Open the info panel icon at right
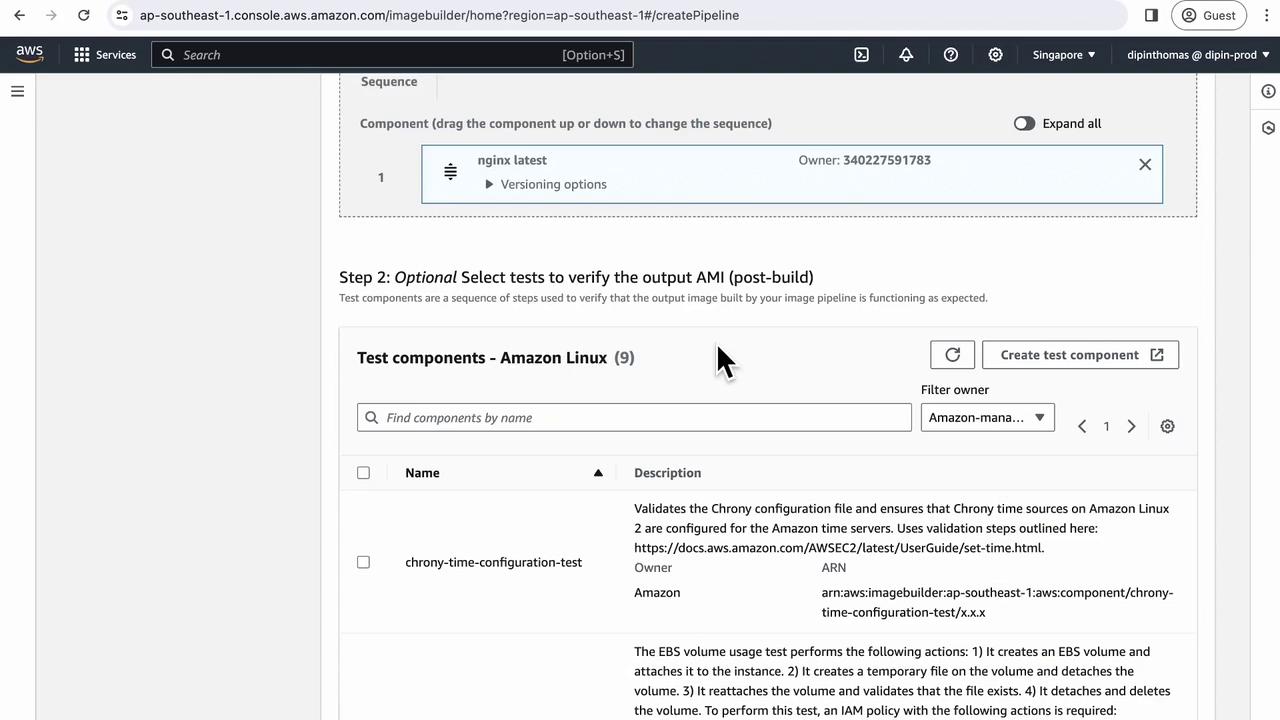 (x=1268, y=91)
